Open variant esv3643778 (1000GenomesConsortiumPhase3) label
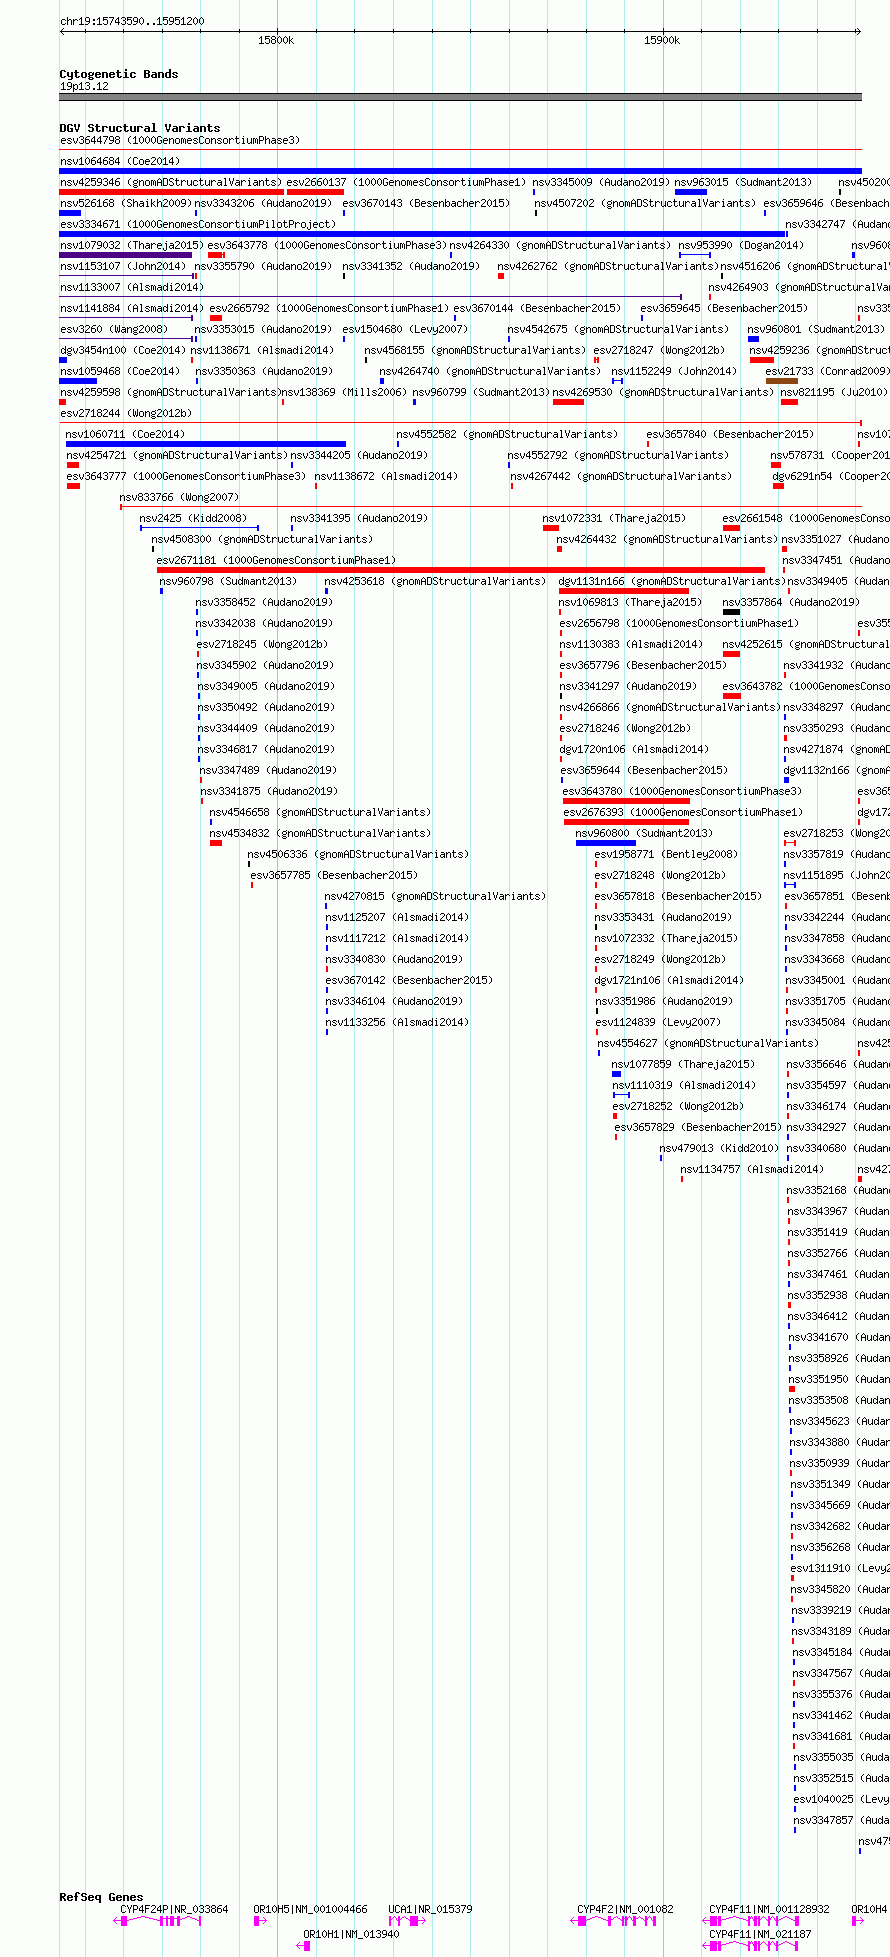This screenshot has width=890, height=1957. [x=327, y=245]
